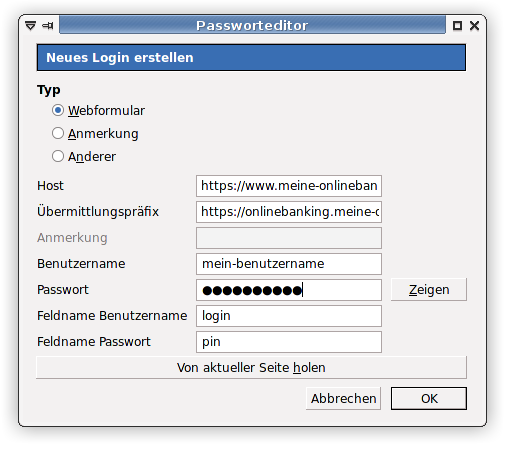Viewport: 508px width, 451px height.
Task: Select the Webformular radio button
Action: coord(58,110)
